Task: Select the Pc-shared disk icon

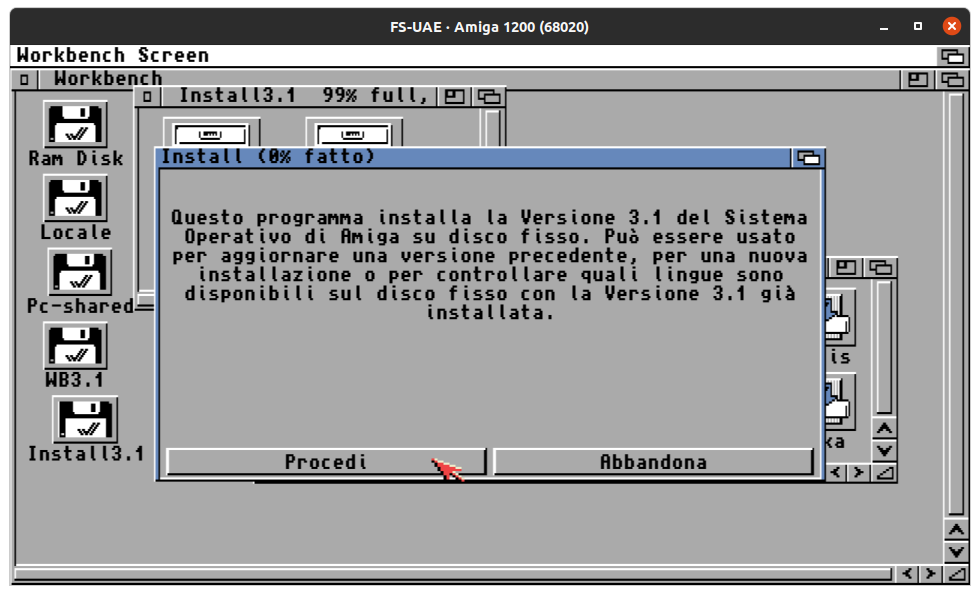Action: (79, 272)
